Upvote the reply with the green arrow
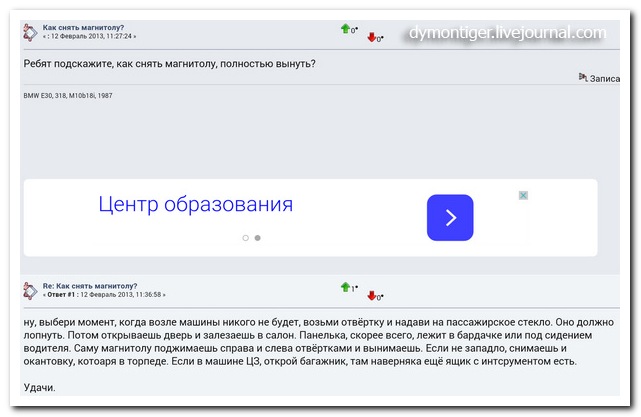The height and width of the screenshot is (417, 641). [x=345, y=287]
